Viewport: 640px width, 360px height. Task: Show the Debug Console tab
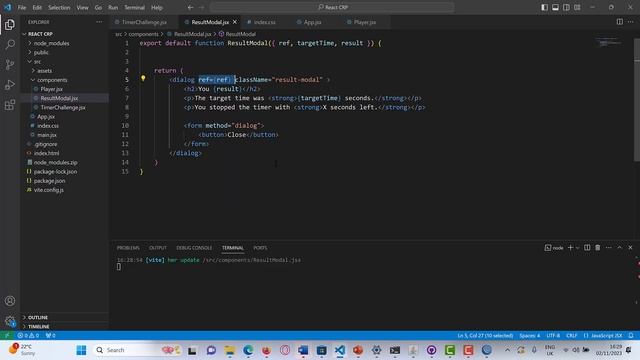194,248
